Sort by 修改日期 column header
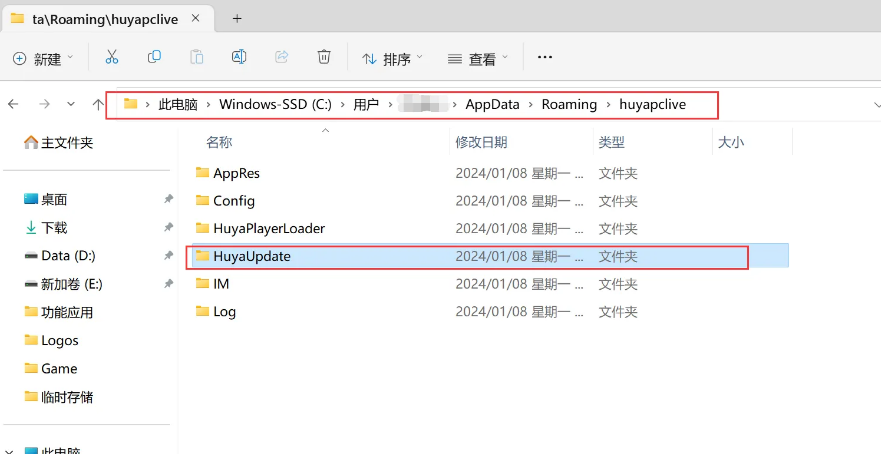881x454 pixels. click(x=481, y=142)
